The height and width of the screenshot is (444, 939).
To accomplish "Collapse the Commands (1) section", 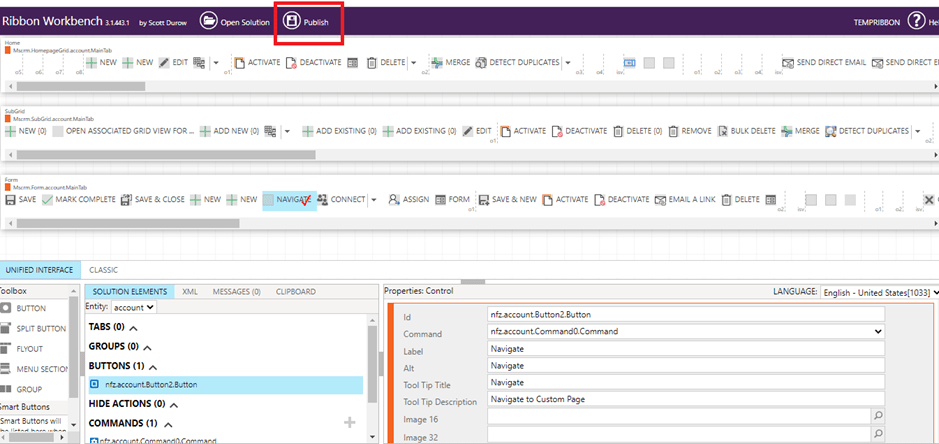I will point(165,423).
